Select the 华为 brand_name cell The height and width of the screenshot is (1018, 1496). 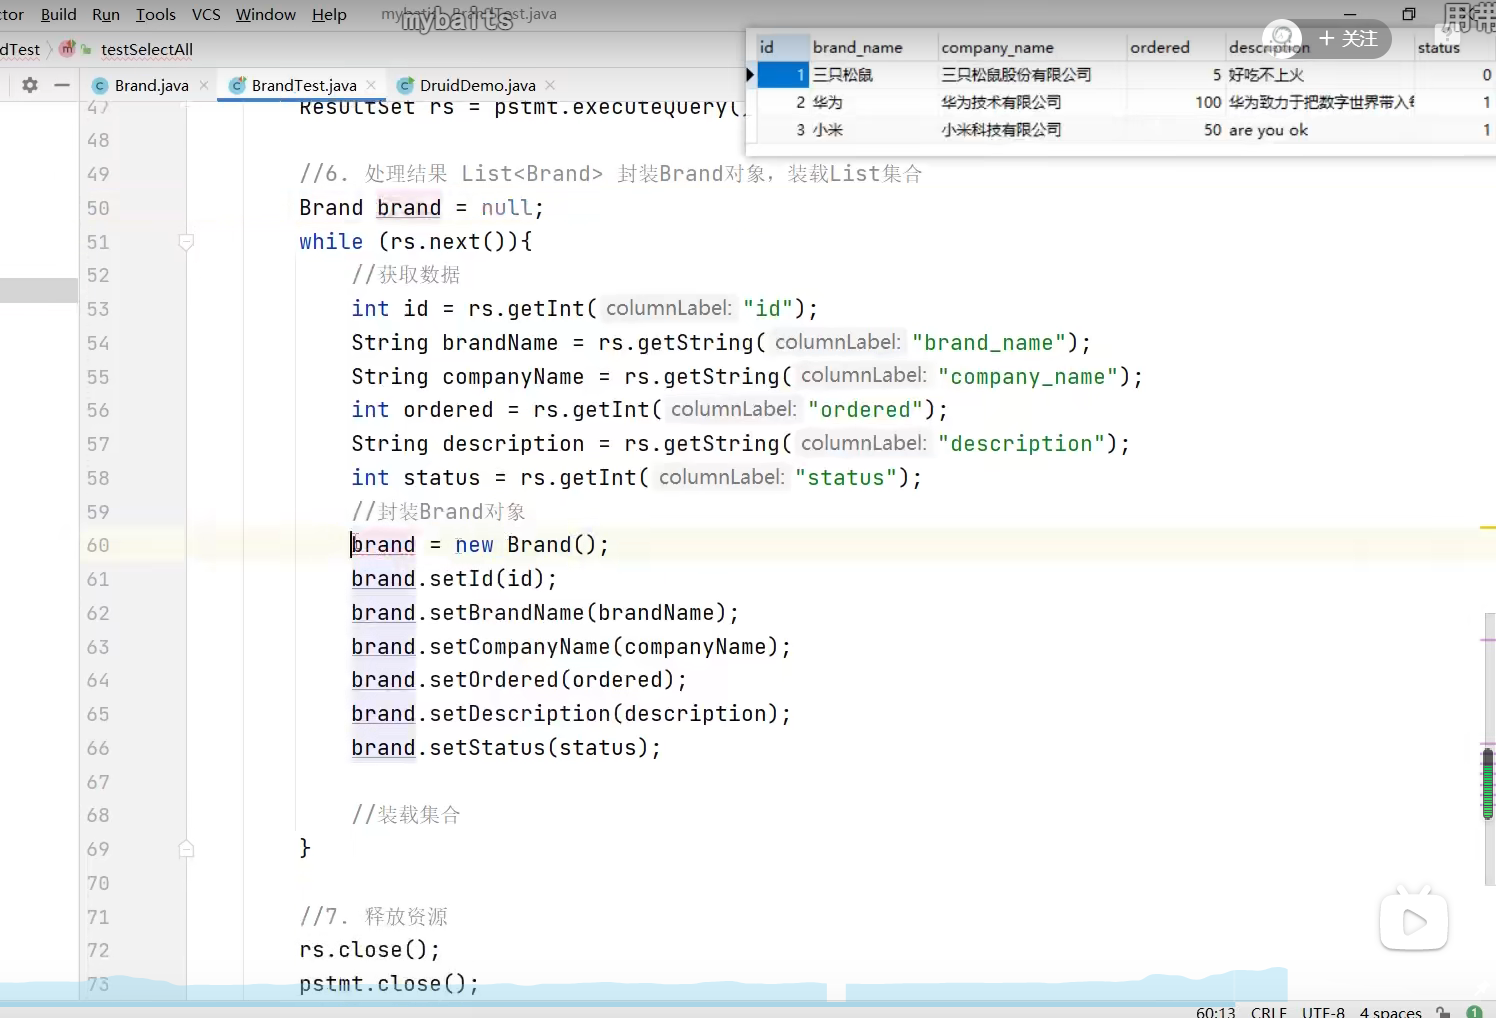tap(872, 102)
